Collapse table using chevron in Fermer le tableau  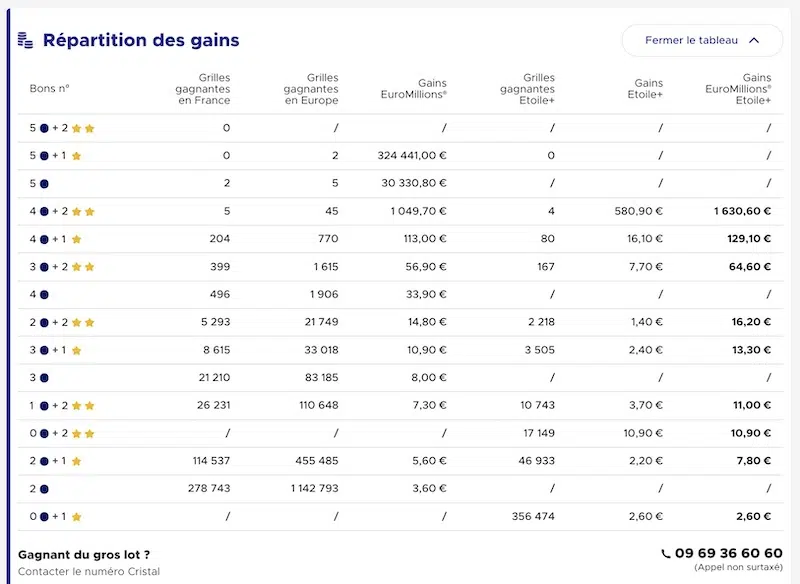754,40
